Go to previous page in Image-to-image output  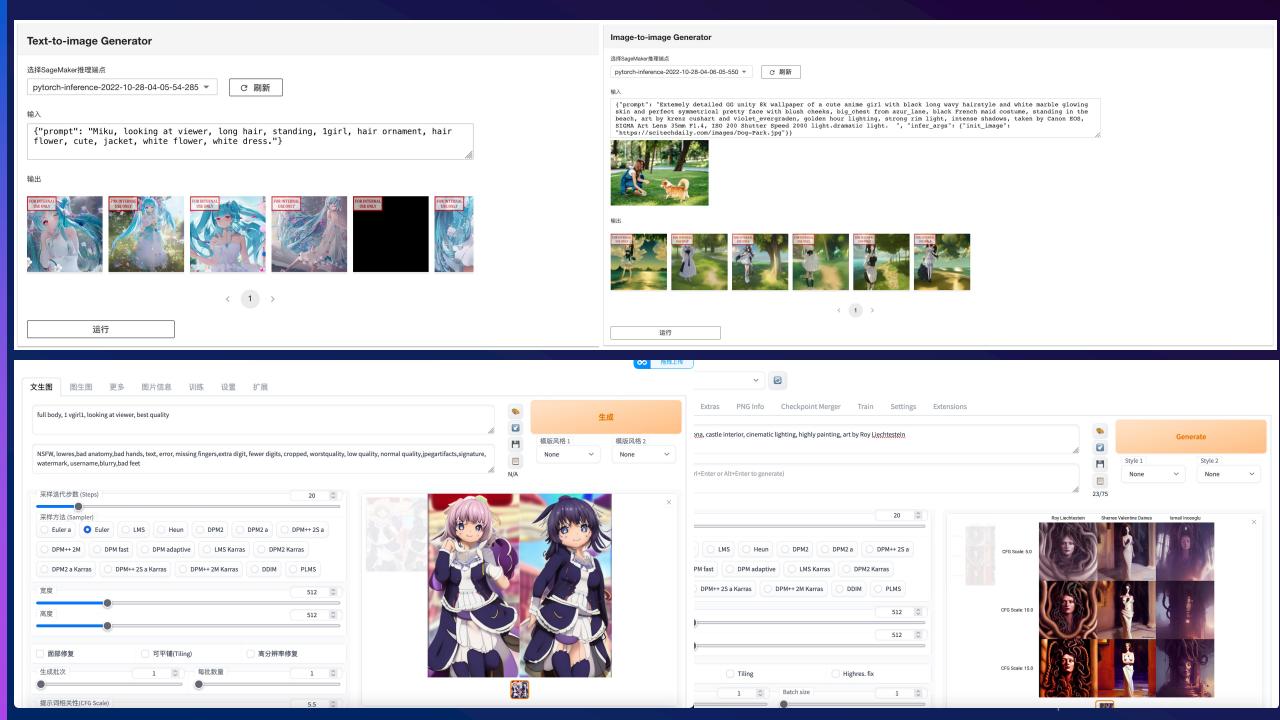[838, 310]
